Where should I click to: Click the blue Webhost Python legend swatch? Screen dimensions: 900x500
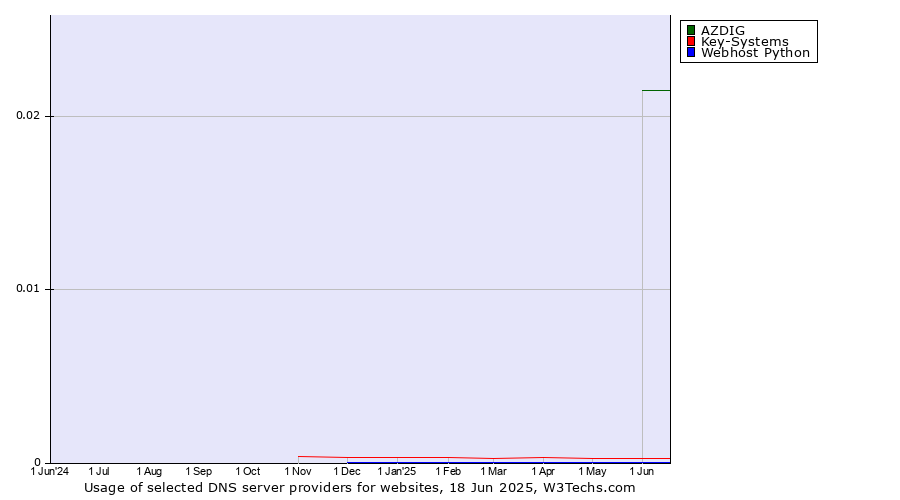pos(691,52)
